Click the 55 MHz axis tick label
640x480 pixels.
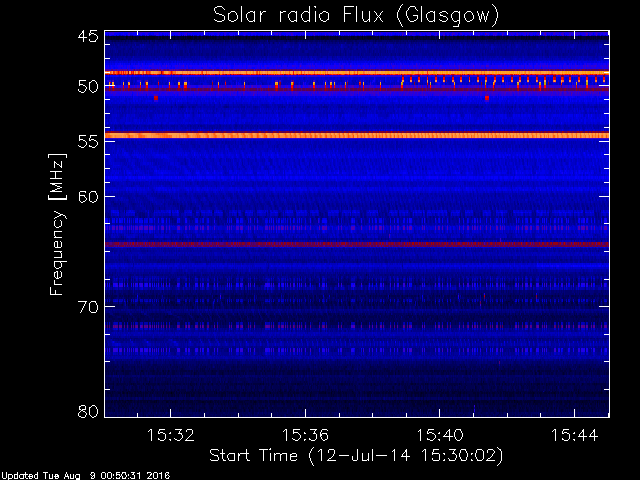tap(88, 142)
